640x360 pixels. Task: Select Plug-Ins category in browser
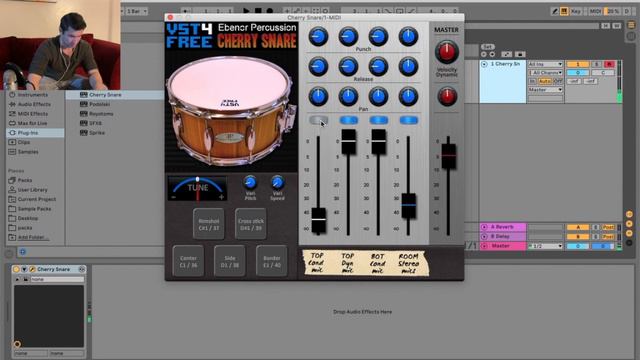pos(35,133)
